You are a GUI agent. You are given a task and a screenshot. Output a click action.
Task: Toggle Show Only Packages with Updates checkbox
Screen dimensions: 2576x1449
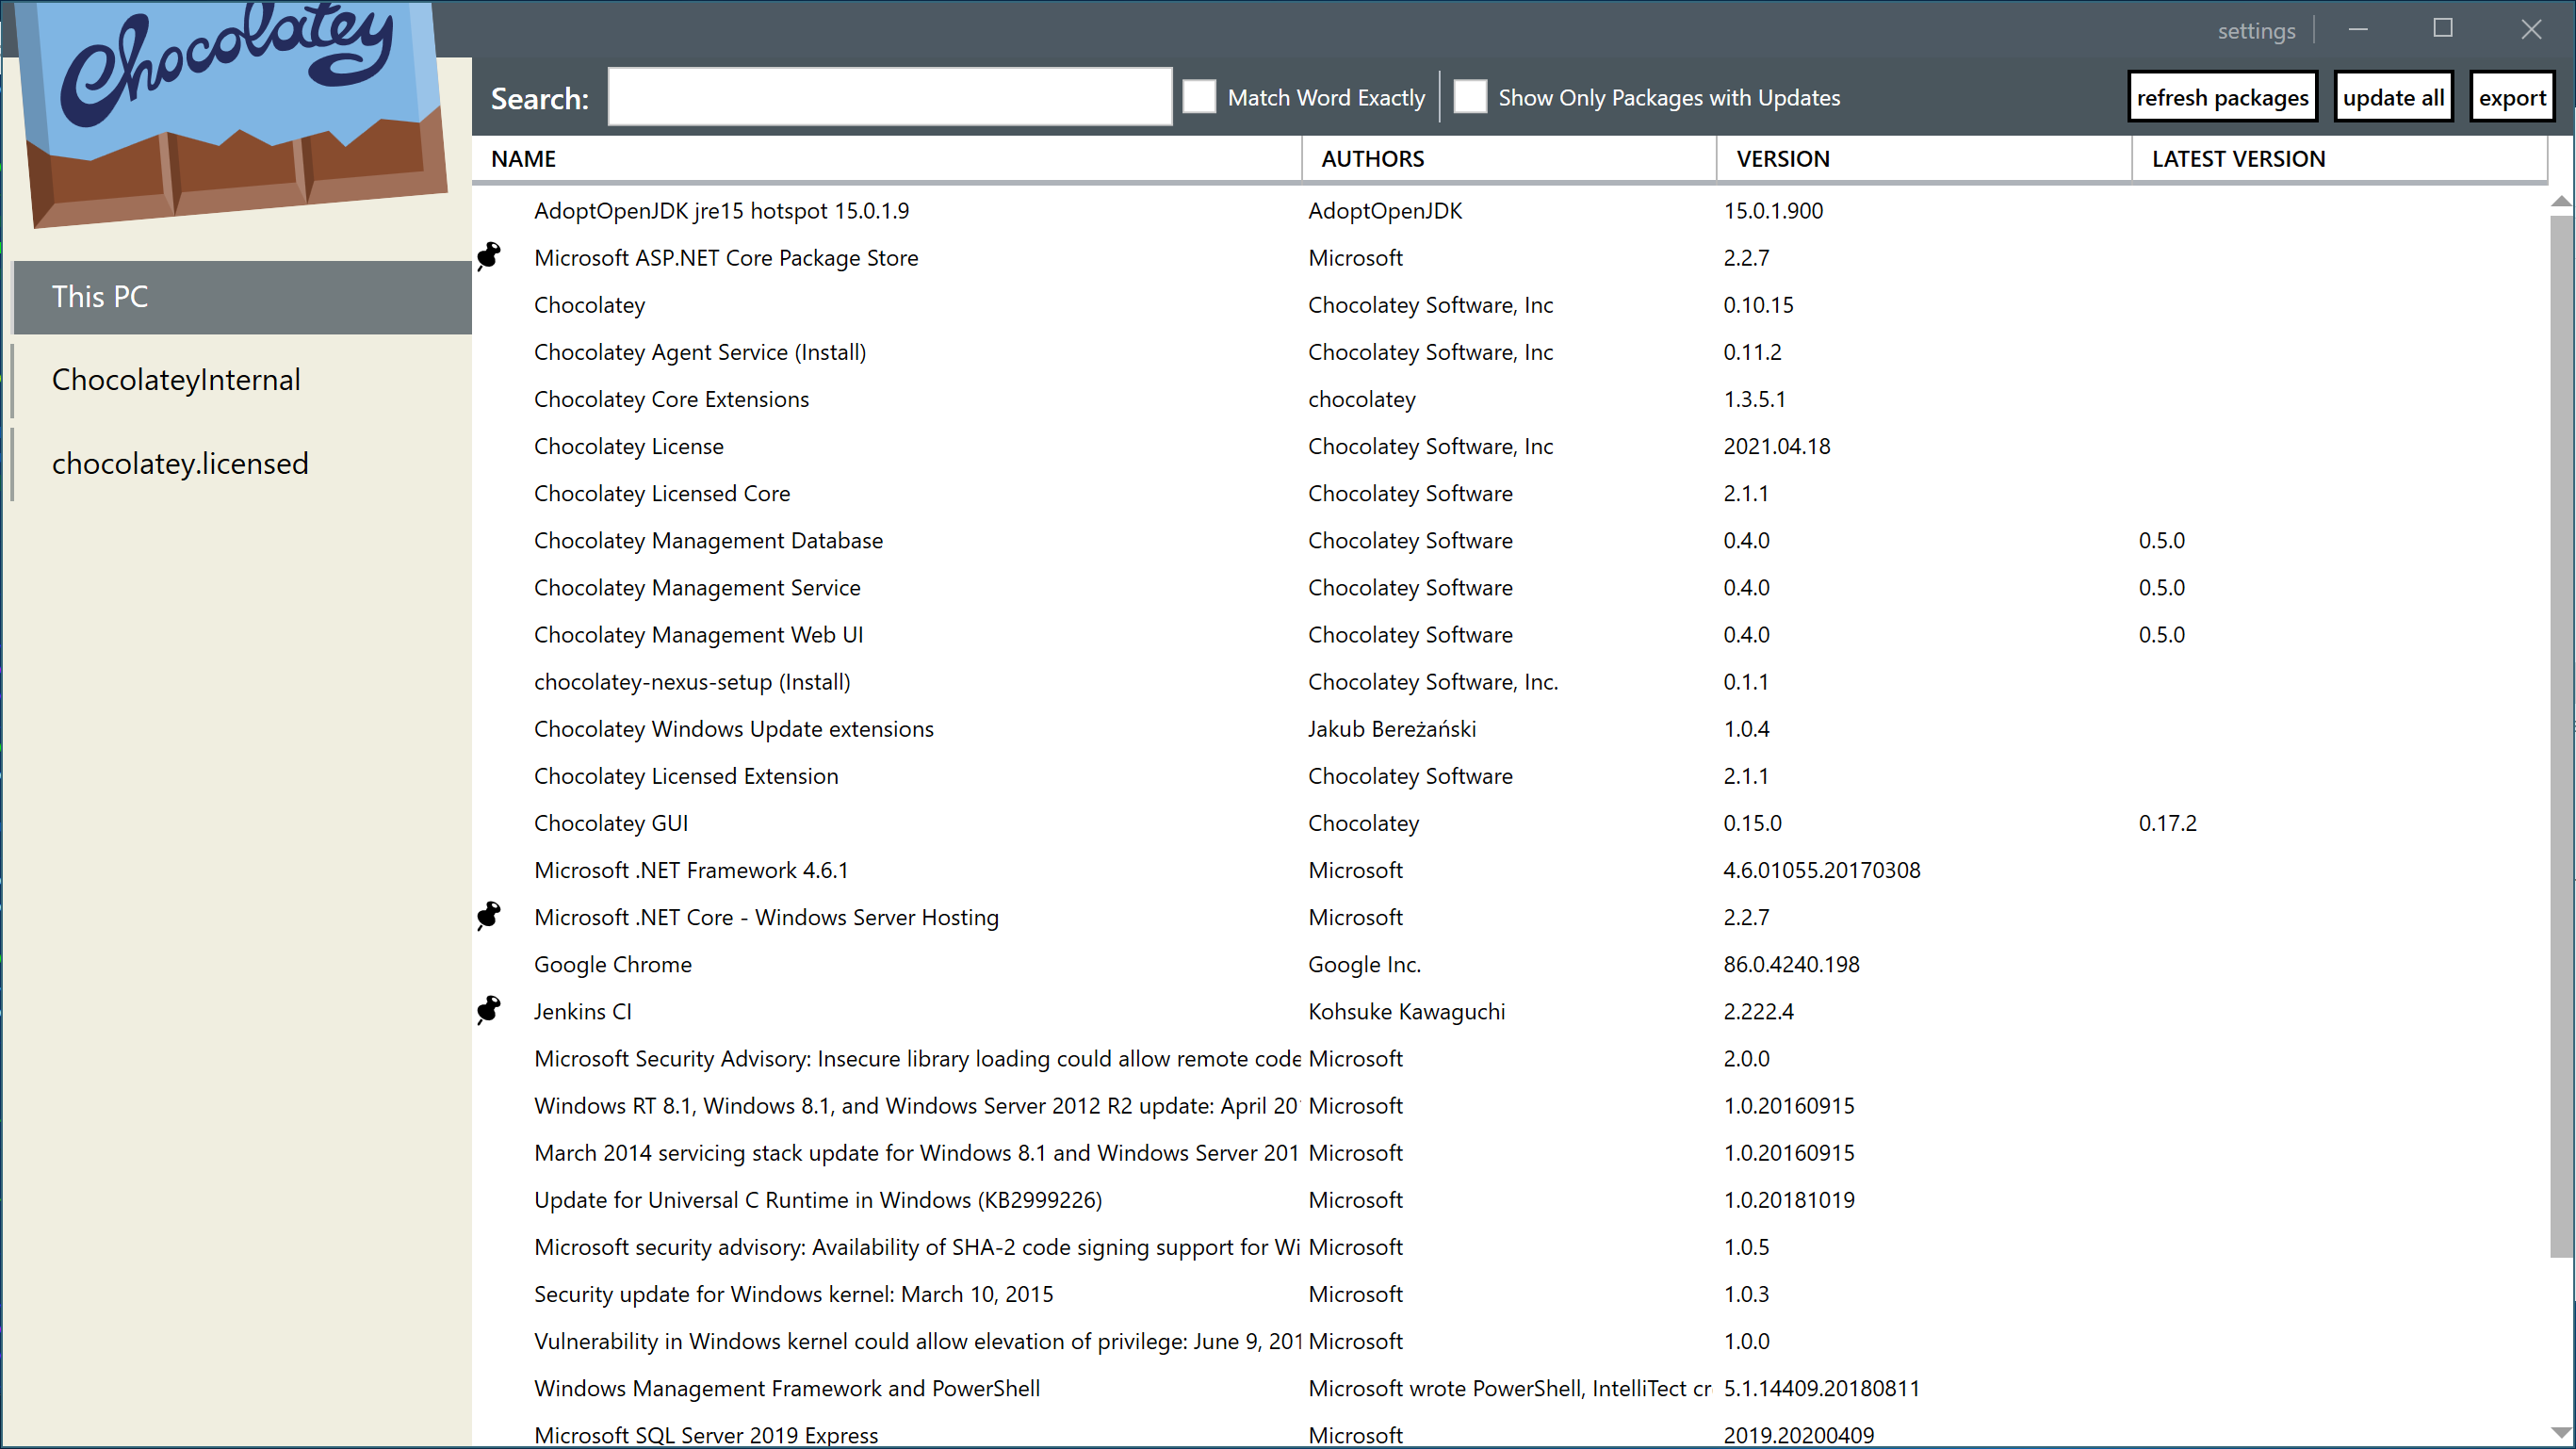[1469, 97]
